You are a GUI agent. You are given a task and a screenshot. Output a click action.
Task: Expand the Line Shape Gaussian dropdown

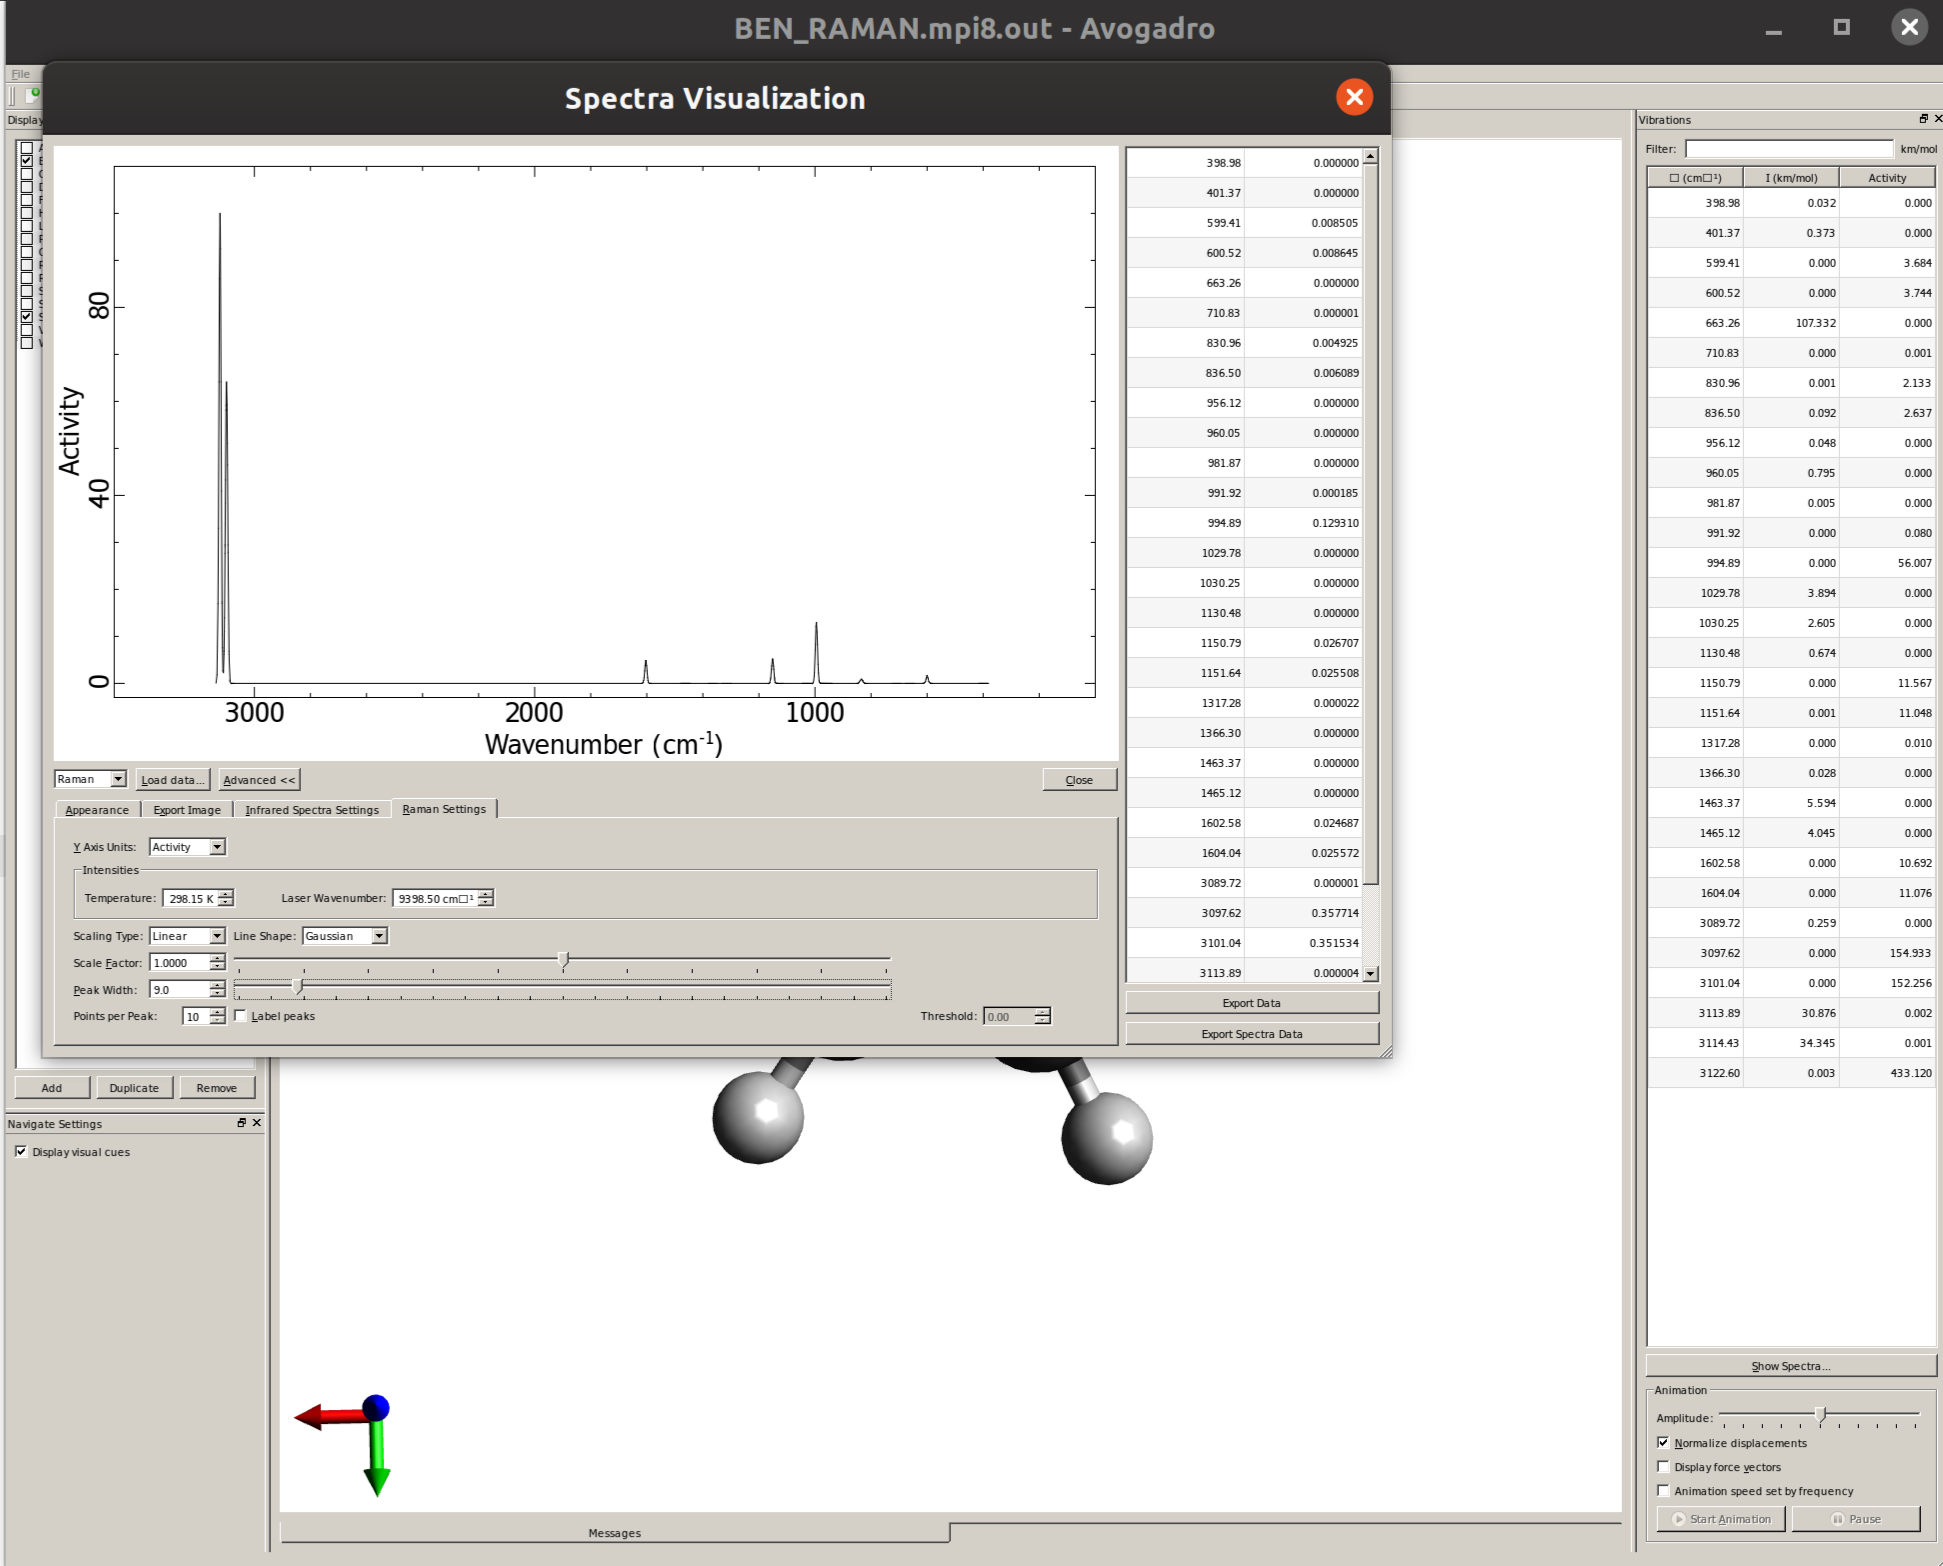[x=379, y=936]
